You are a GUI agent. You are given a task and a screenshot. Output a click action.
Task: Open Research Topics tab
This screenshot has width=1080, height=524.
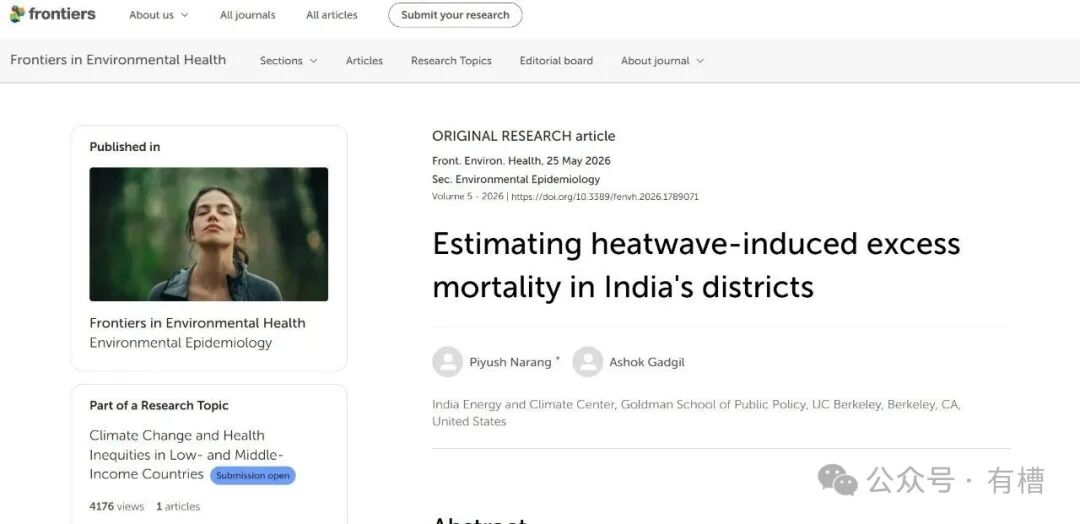tap(451, 61)
